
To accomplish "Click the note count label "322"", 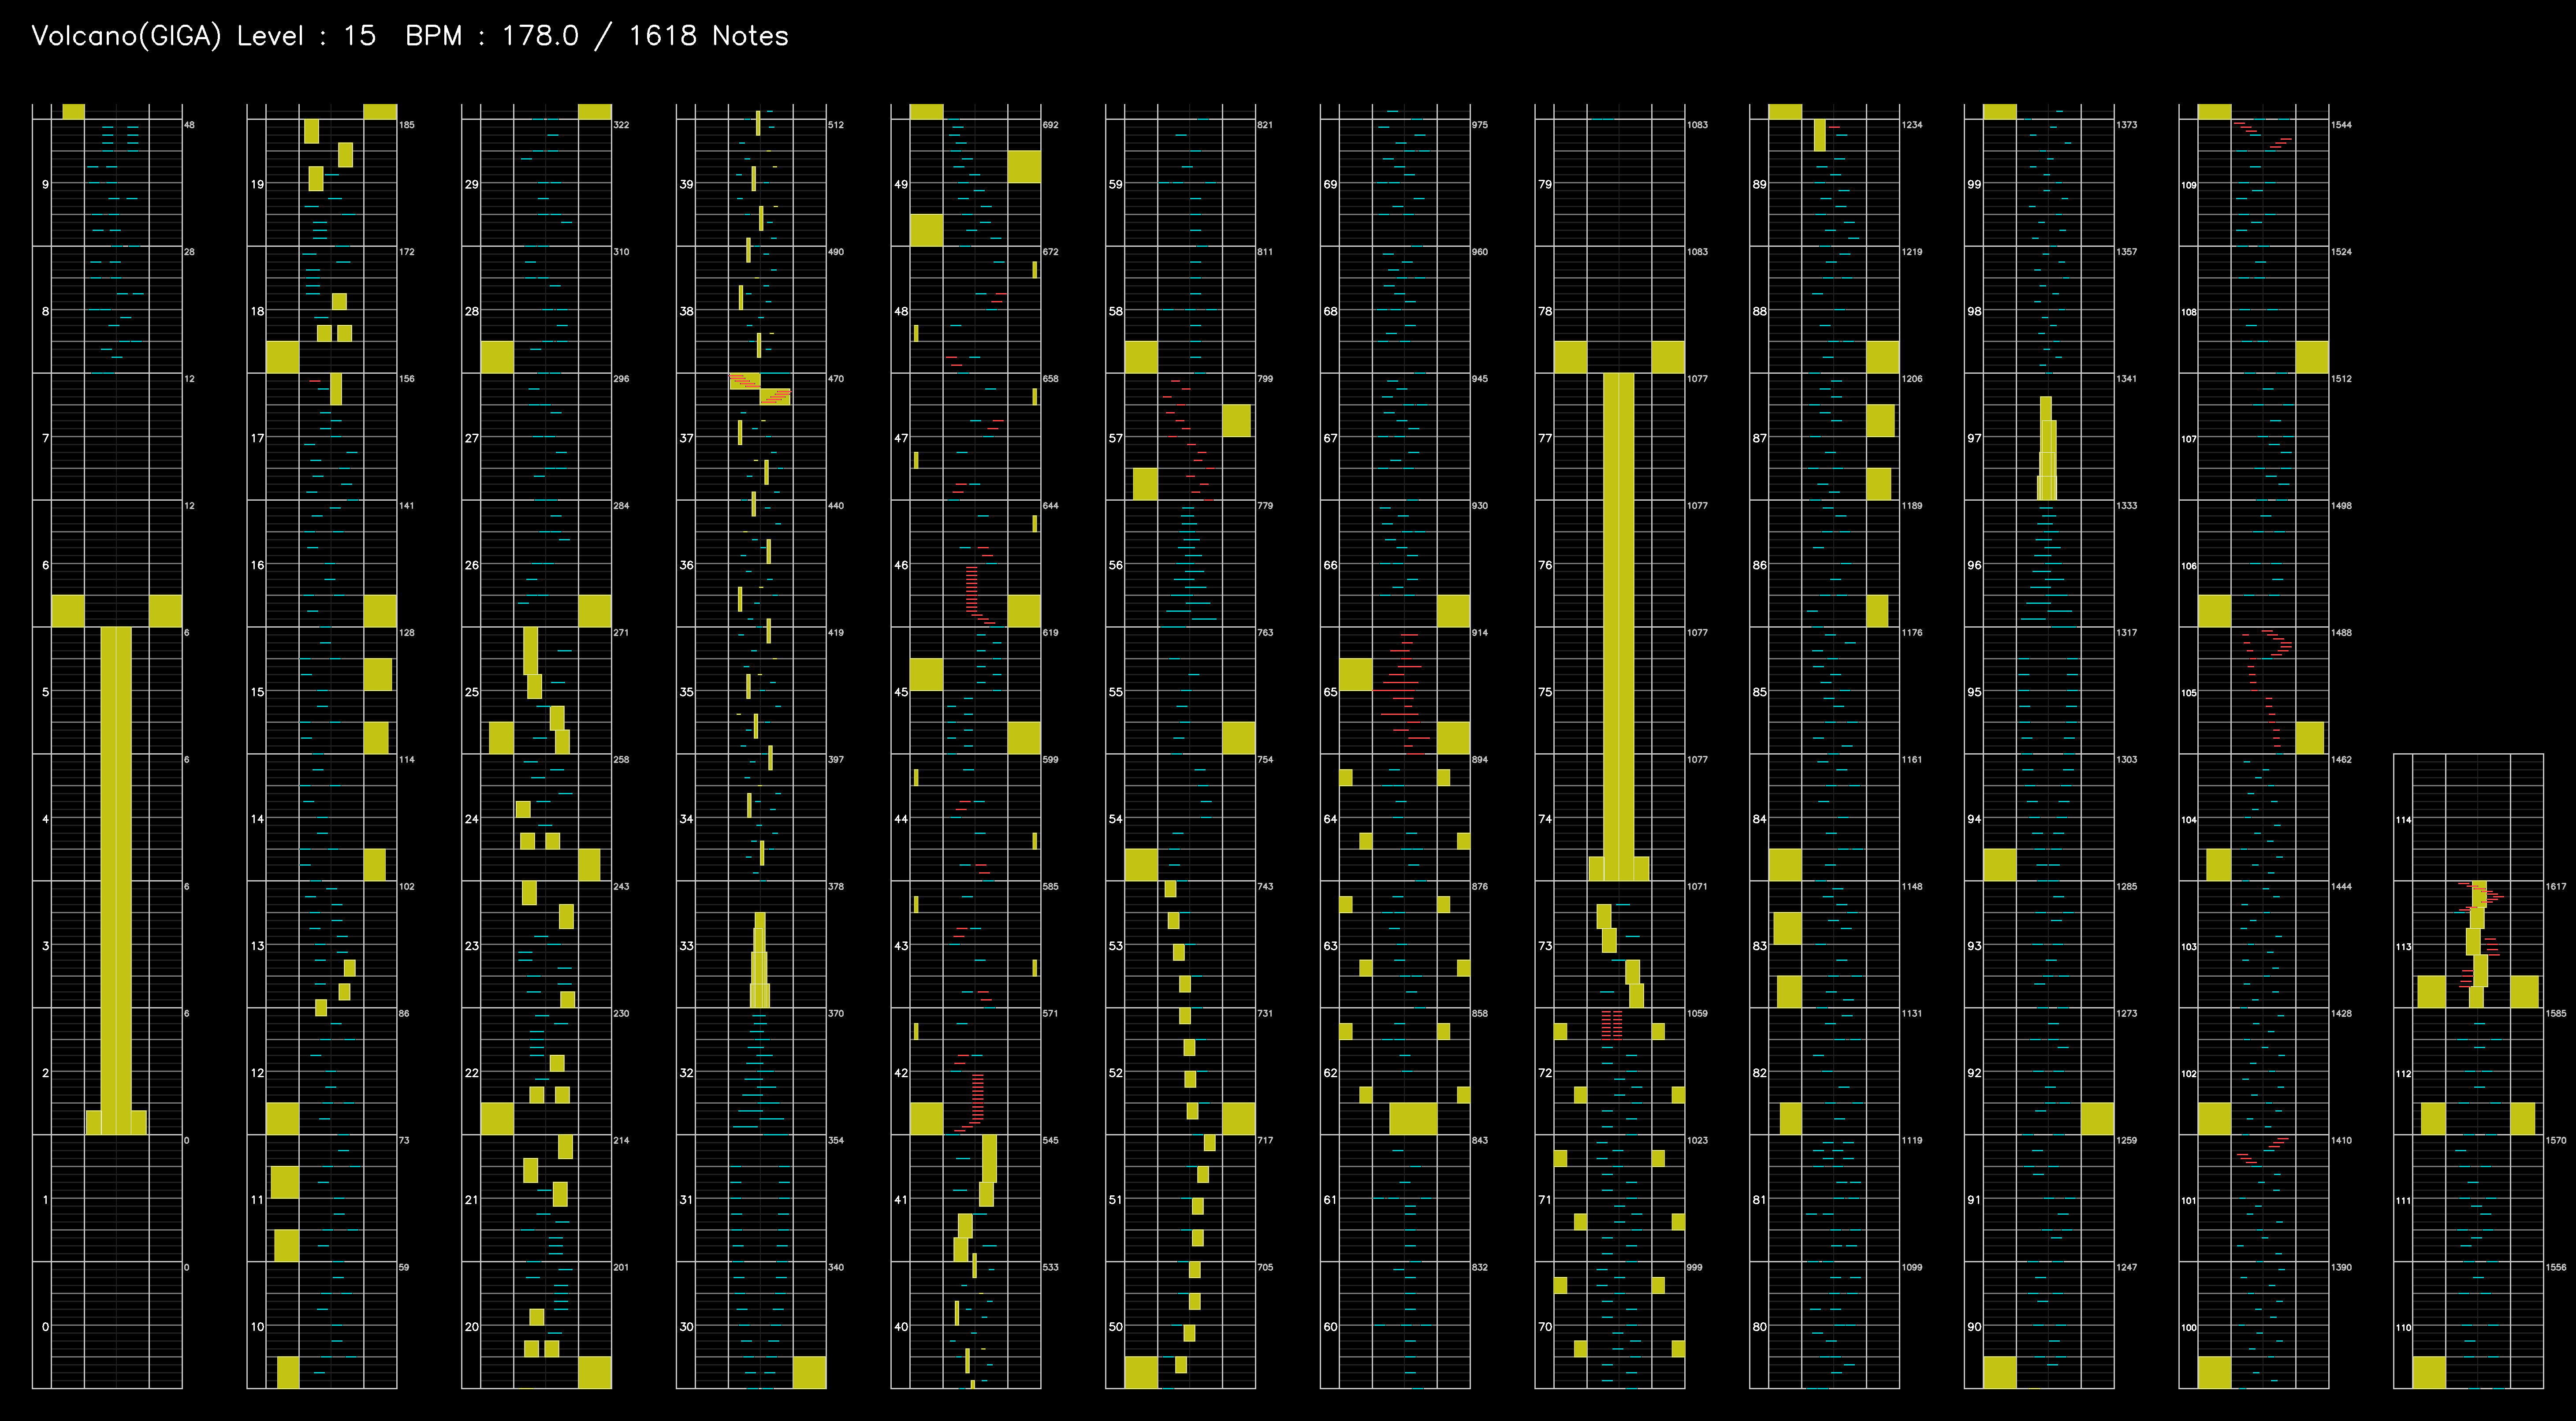I will [x=621, y=125].
